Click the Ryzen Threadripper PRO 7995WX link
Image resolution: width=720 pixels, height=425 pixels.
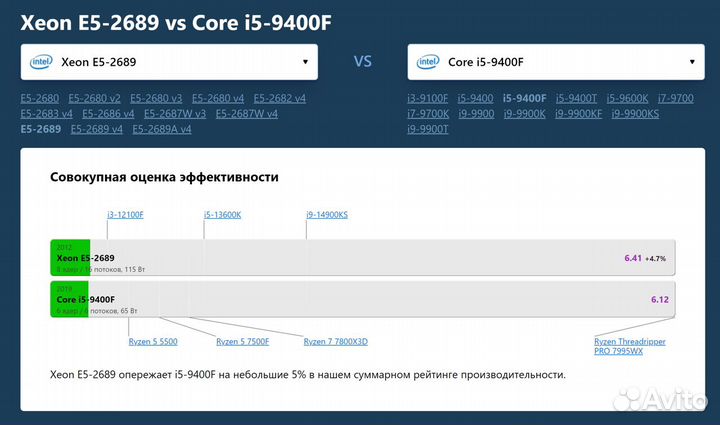pos(630,346)
